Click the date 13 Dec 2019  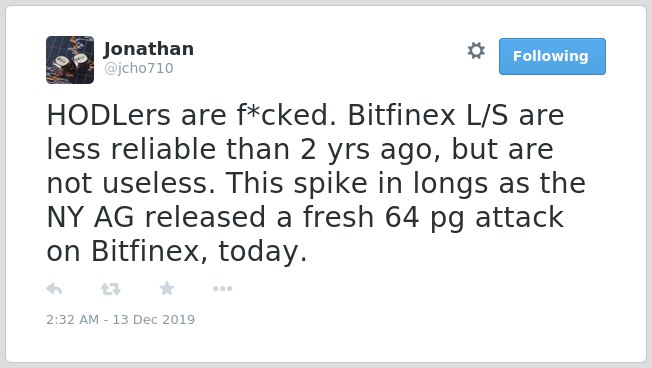[x=154, y=319]
